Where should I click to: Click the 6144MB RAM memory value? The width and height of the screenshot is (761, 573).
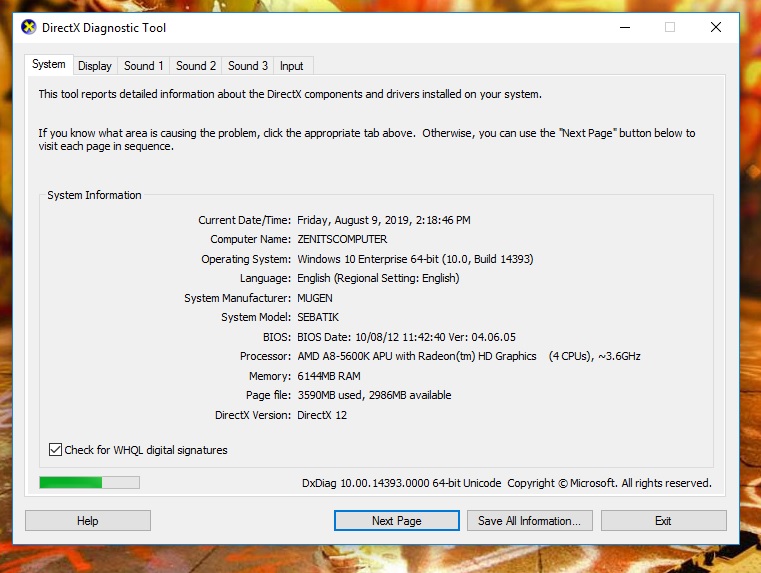pos(329,376)
